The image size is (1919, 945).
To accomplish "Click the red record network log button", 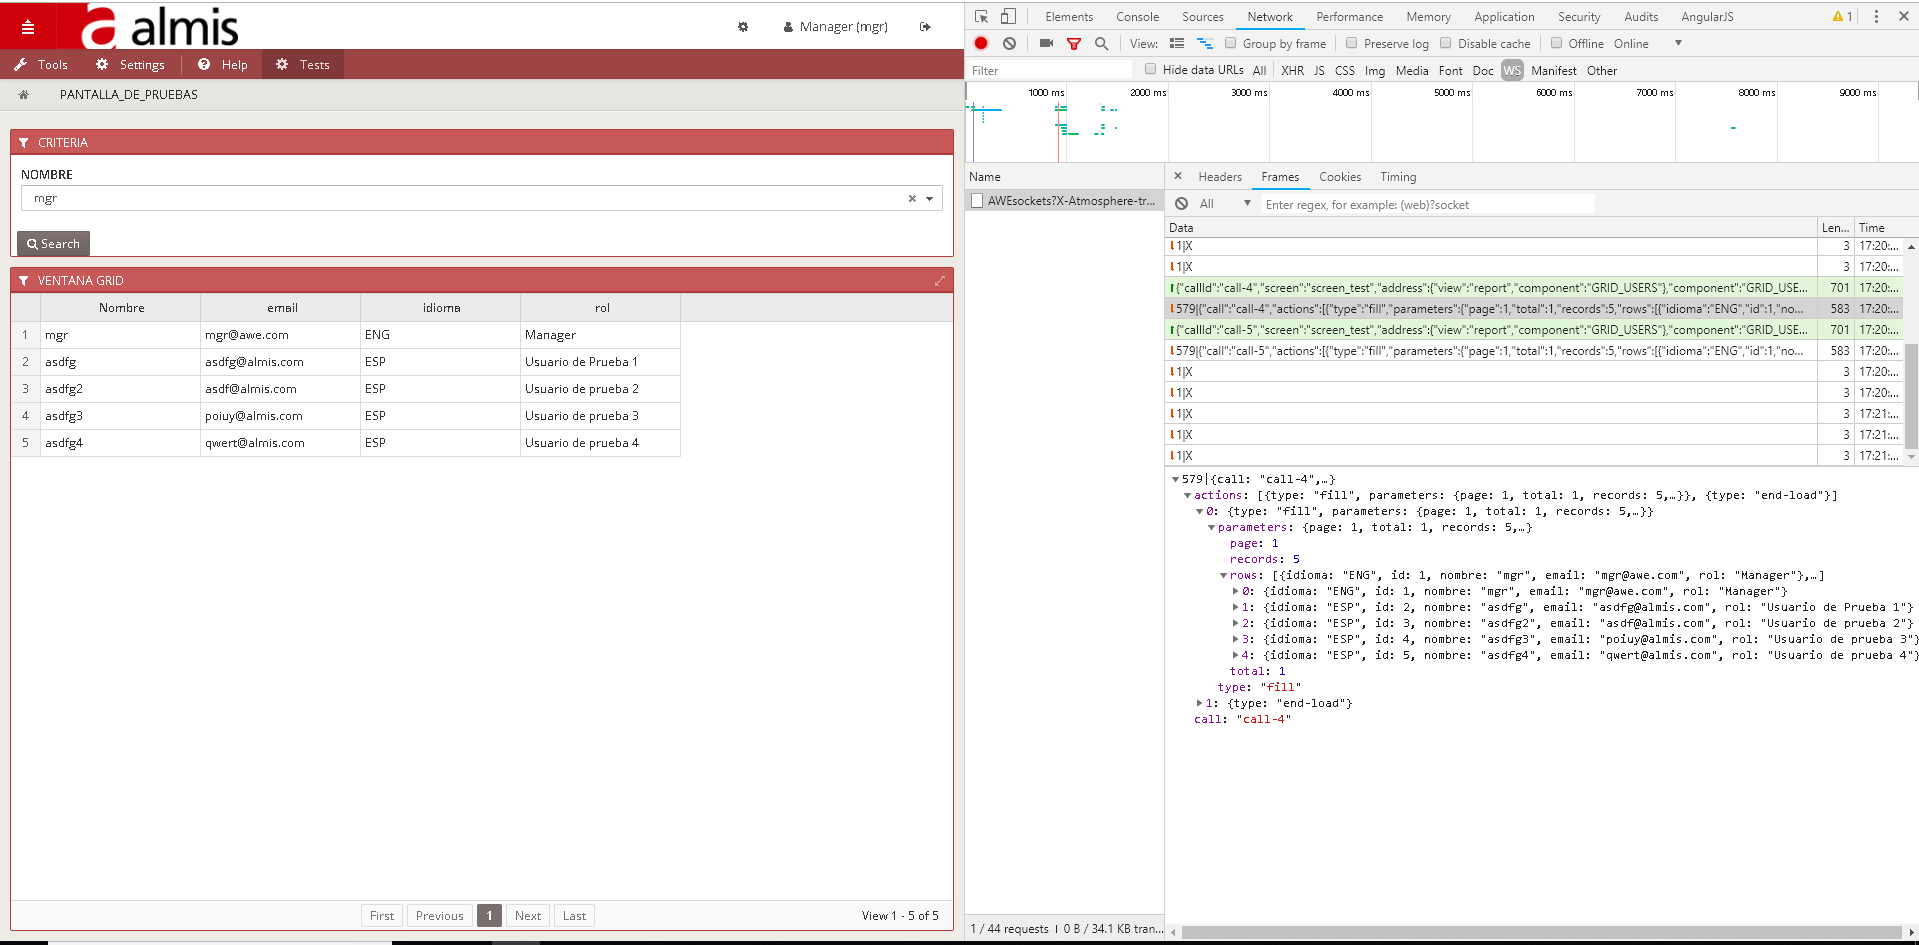I will [981, 43].
